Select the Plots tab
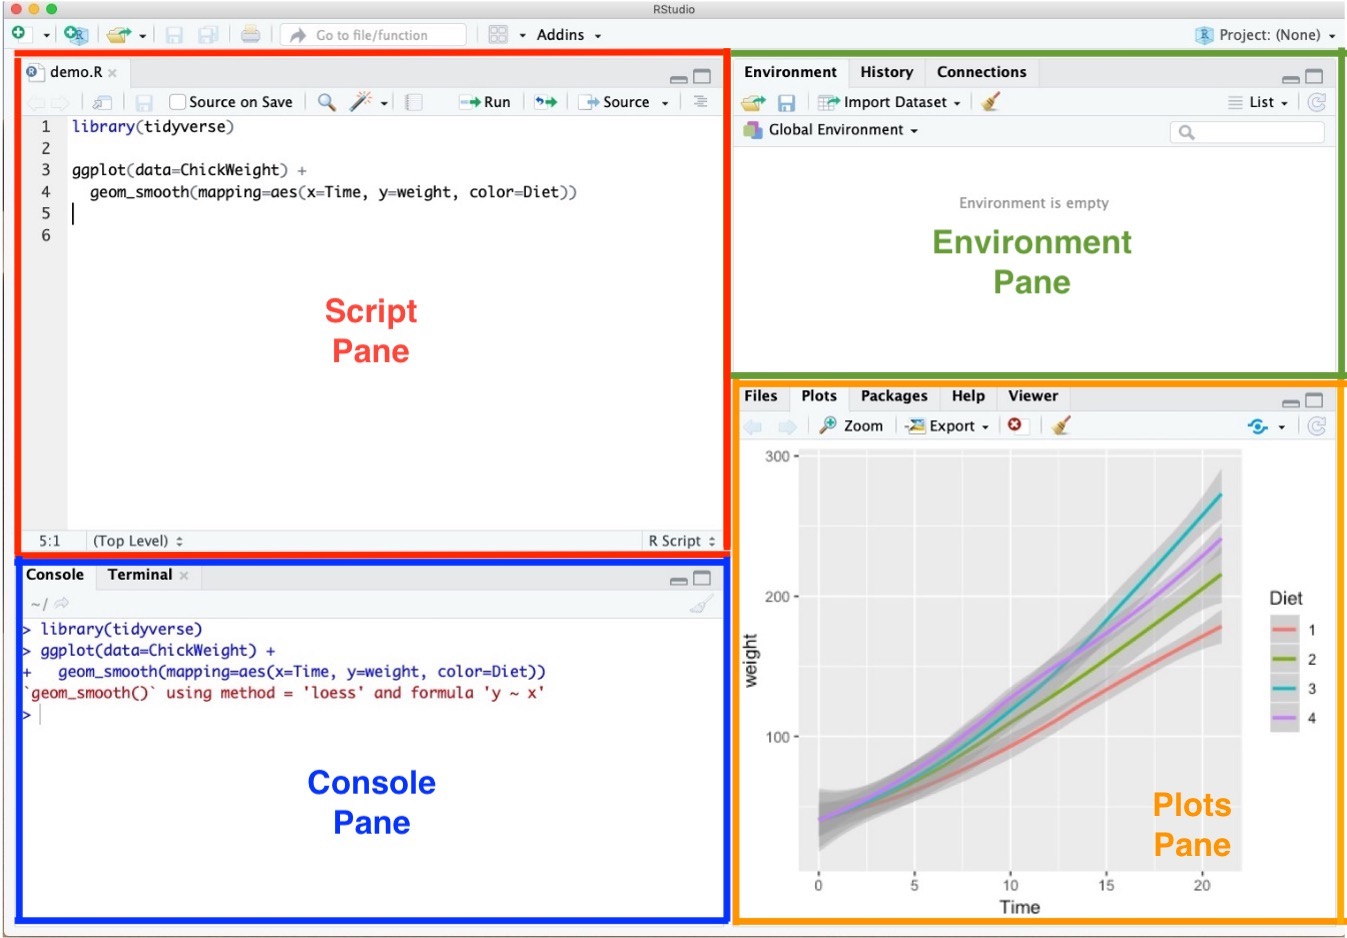1347x938 pixels. (819, 396)
